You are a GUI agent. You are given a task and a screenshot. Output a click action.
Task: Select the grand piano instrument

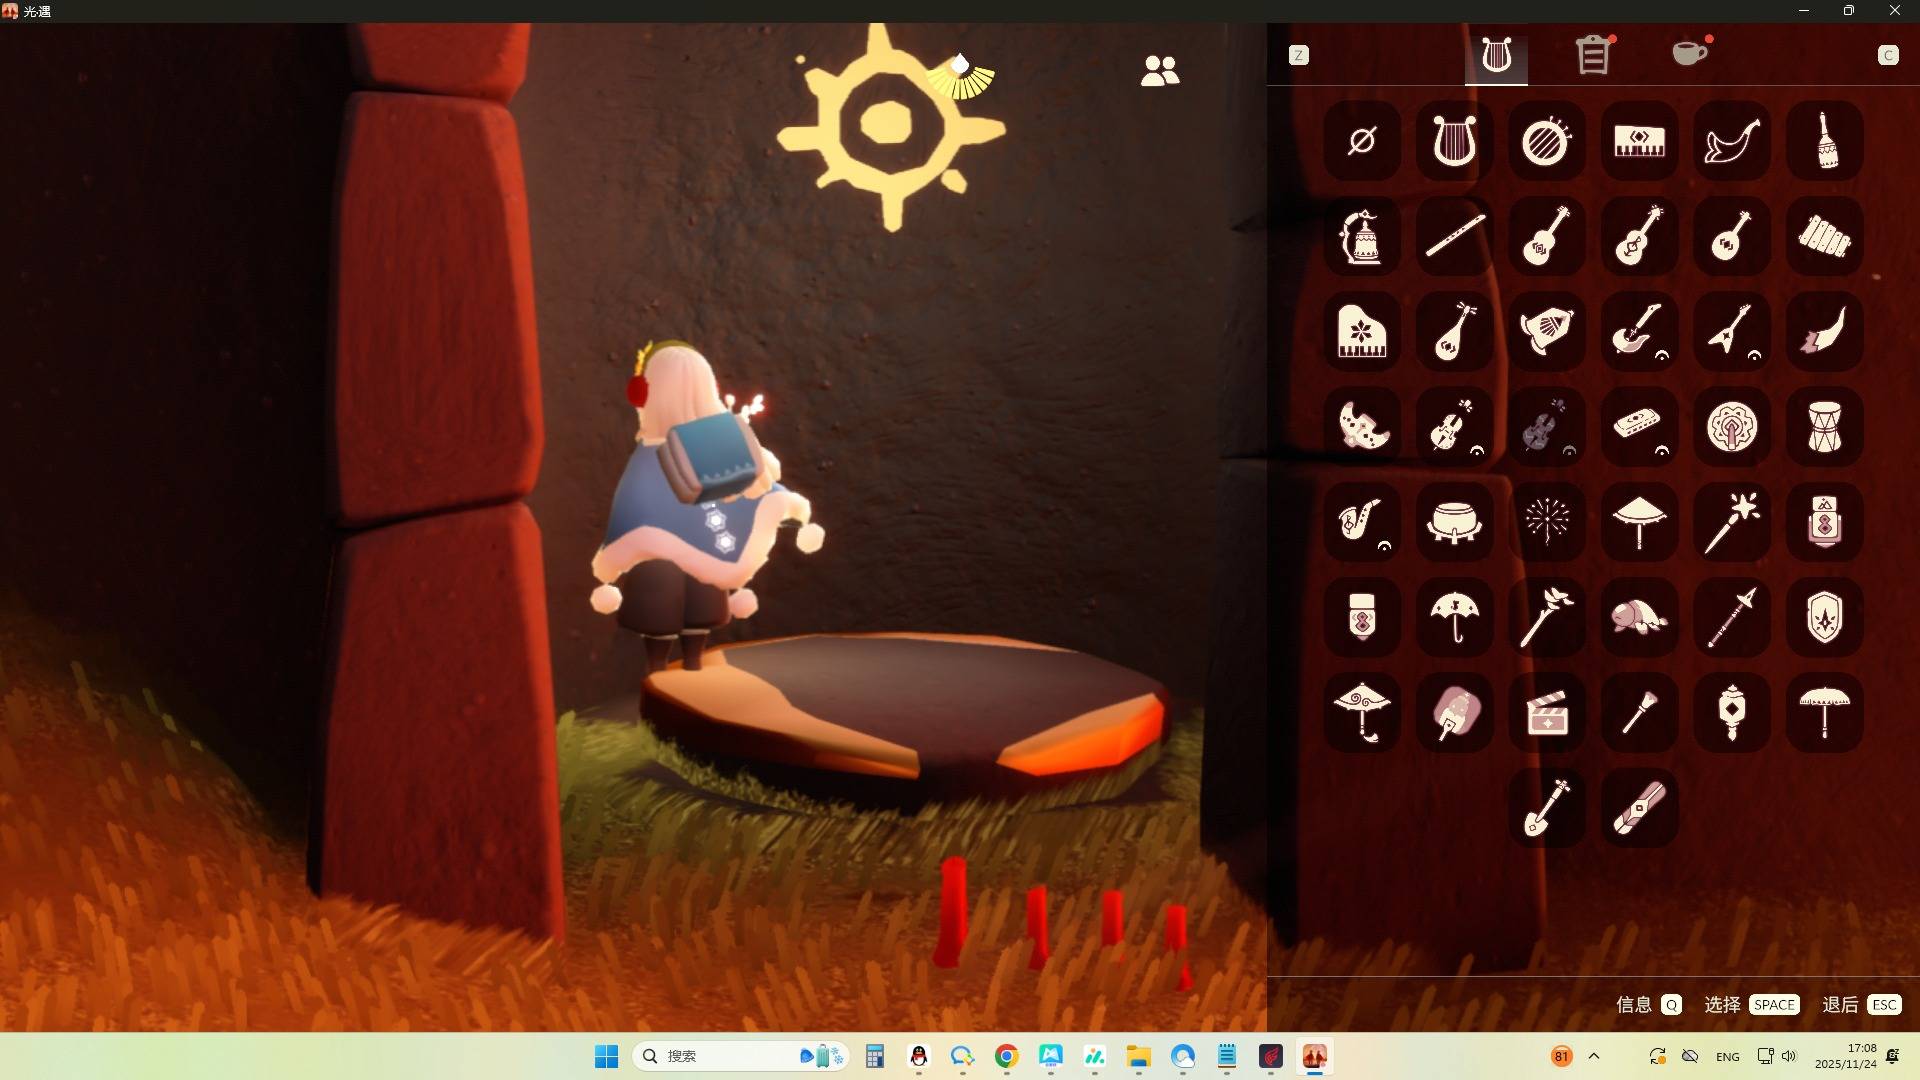pos(1361,331)
